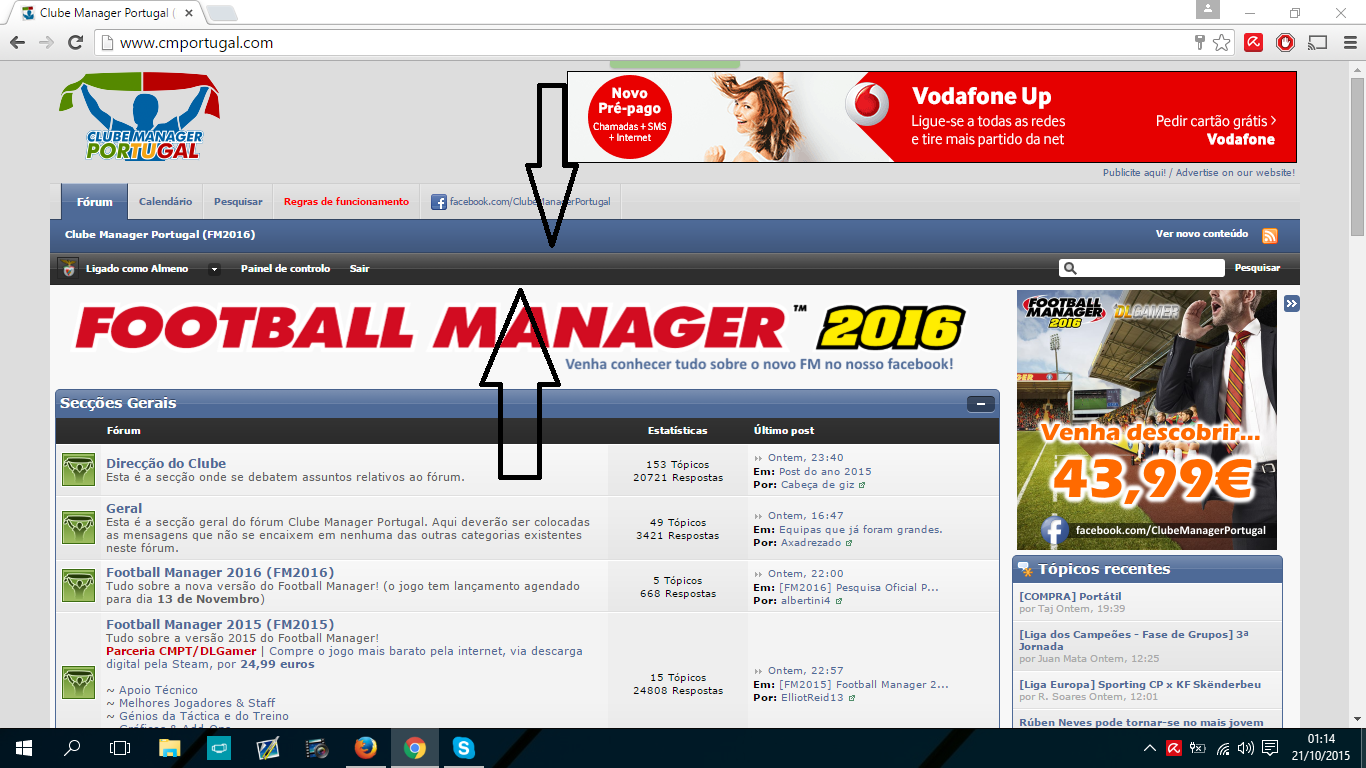Bookmark this page with the star icon
Viewport: 1366px width, 768px height.
[x=1222, y=43]
